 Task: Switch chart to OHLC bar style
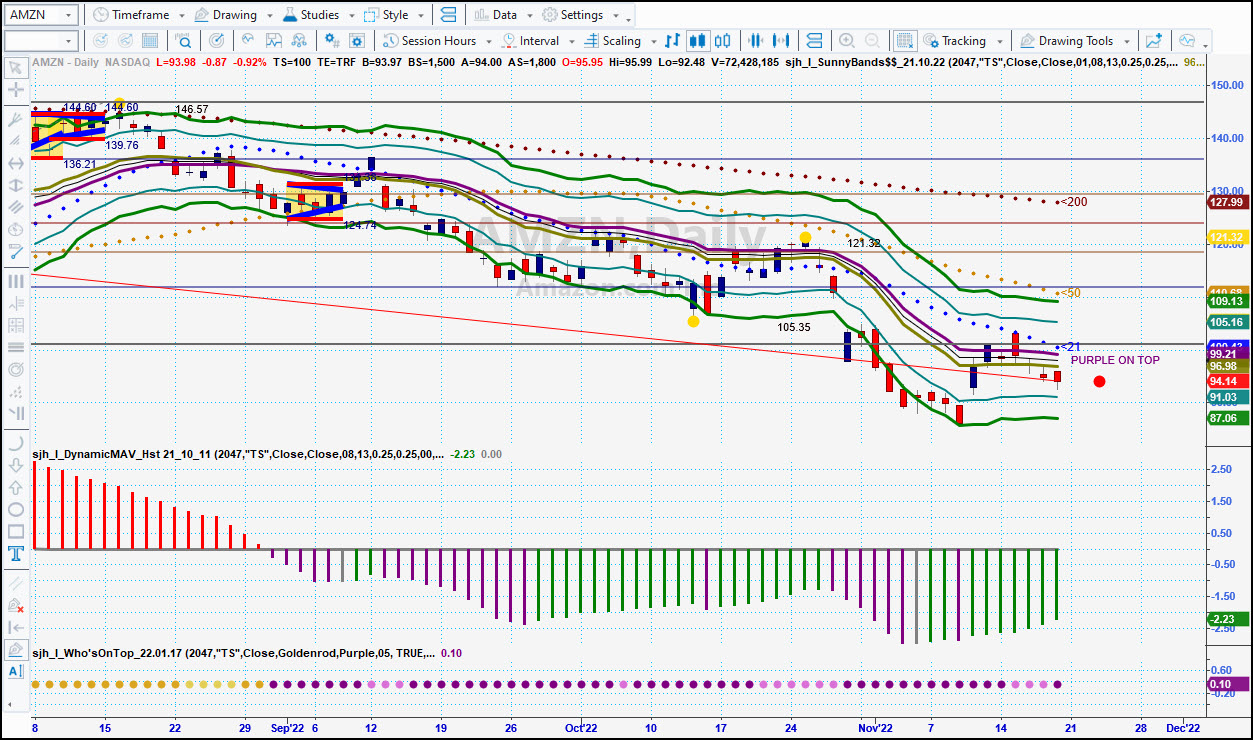point(672,41)
